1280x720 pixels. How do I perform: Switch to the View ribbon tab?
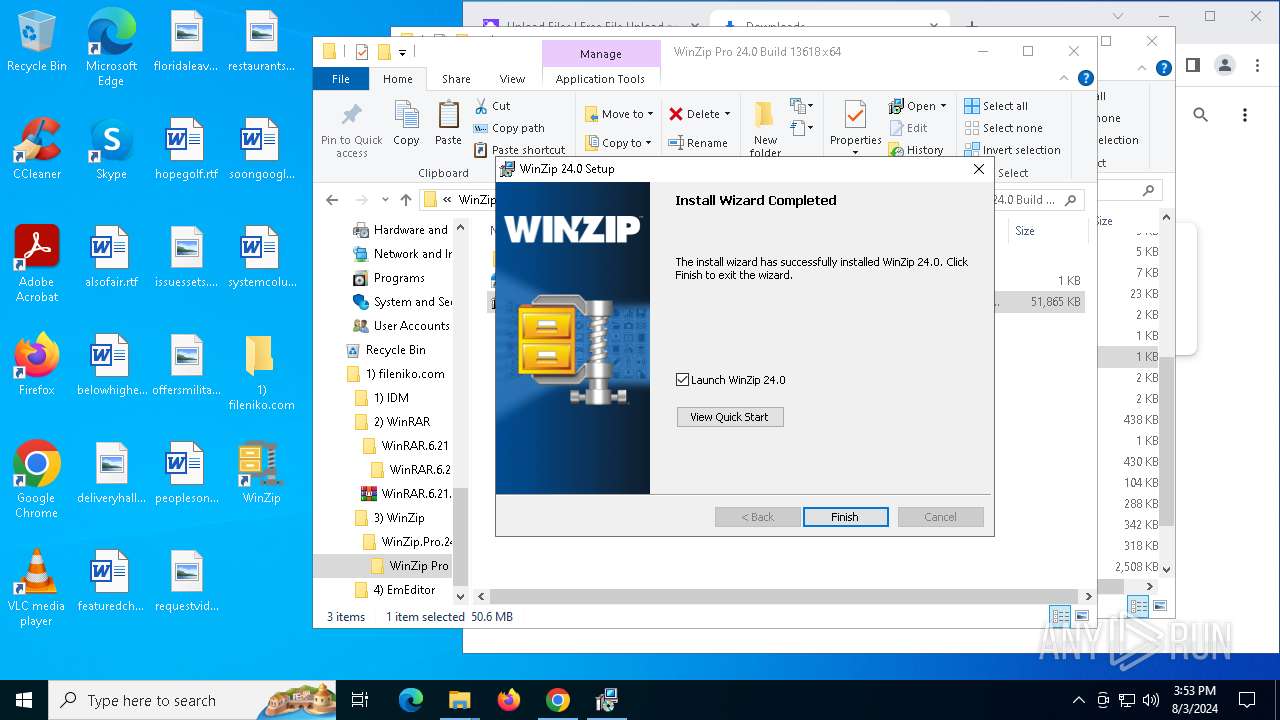[512, 79]
